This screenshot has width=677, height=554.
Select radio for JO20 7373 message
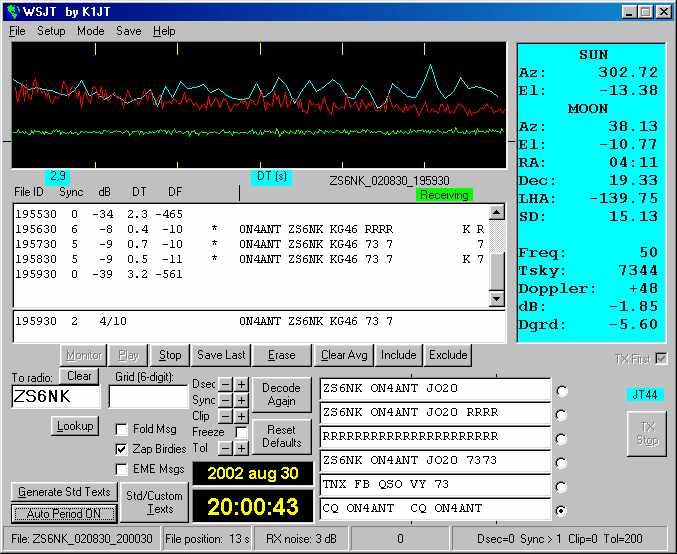point(562,463)
